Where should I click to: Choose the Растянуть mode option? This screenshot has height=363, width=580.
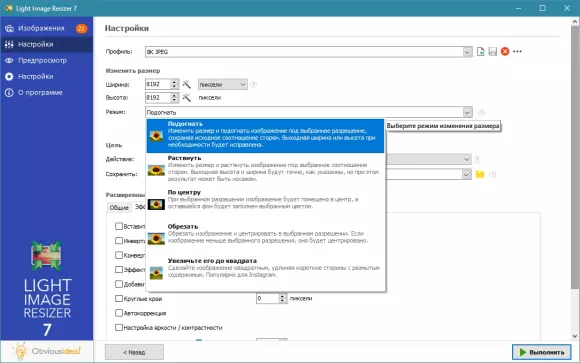coord(265,170)
